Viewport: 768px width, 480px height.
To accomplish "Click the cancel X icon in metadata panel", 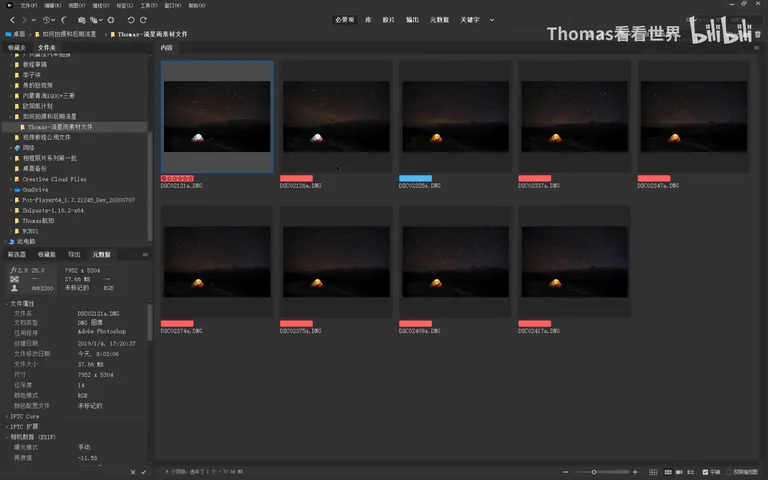I will tap(133, 472).
